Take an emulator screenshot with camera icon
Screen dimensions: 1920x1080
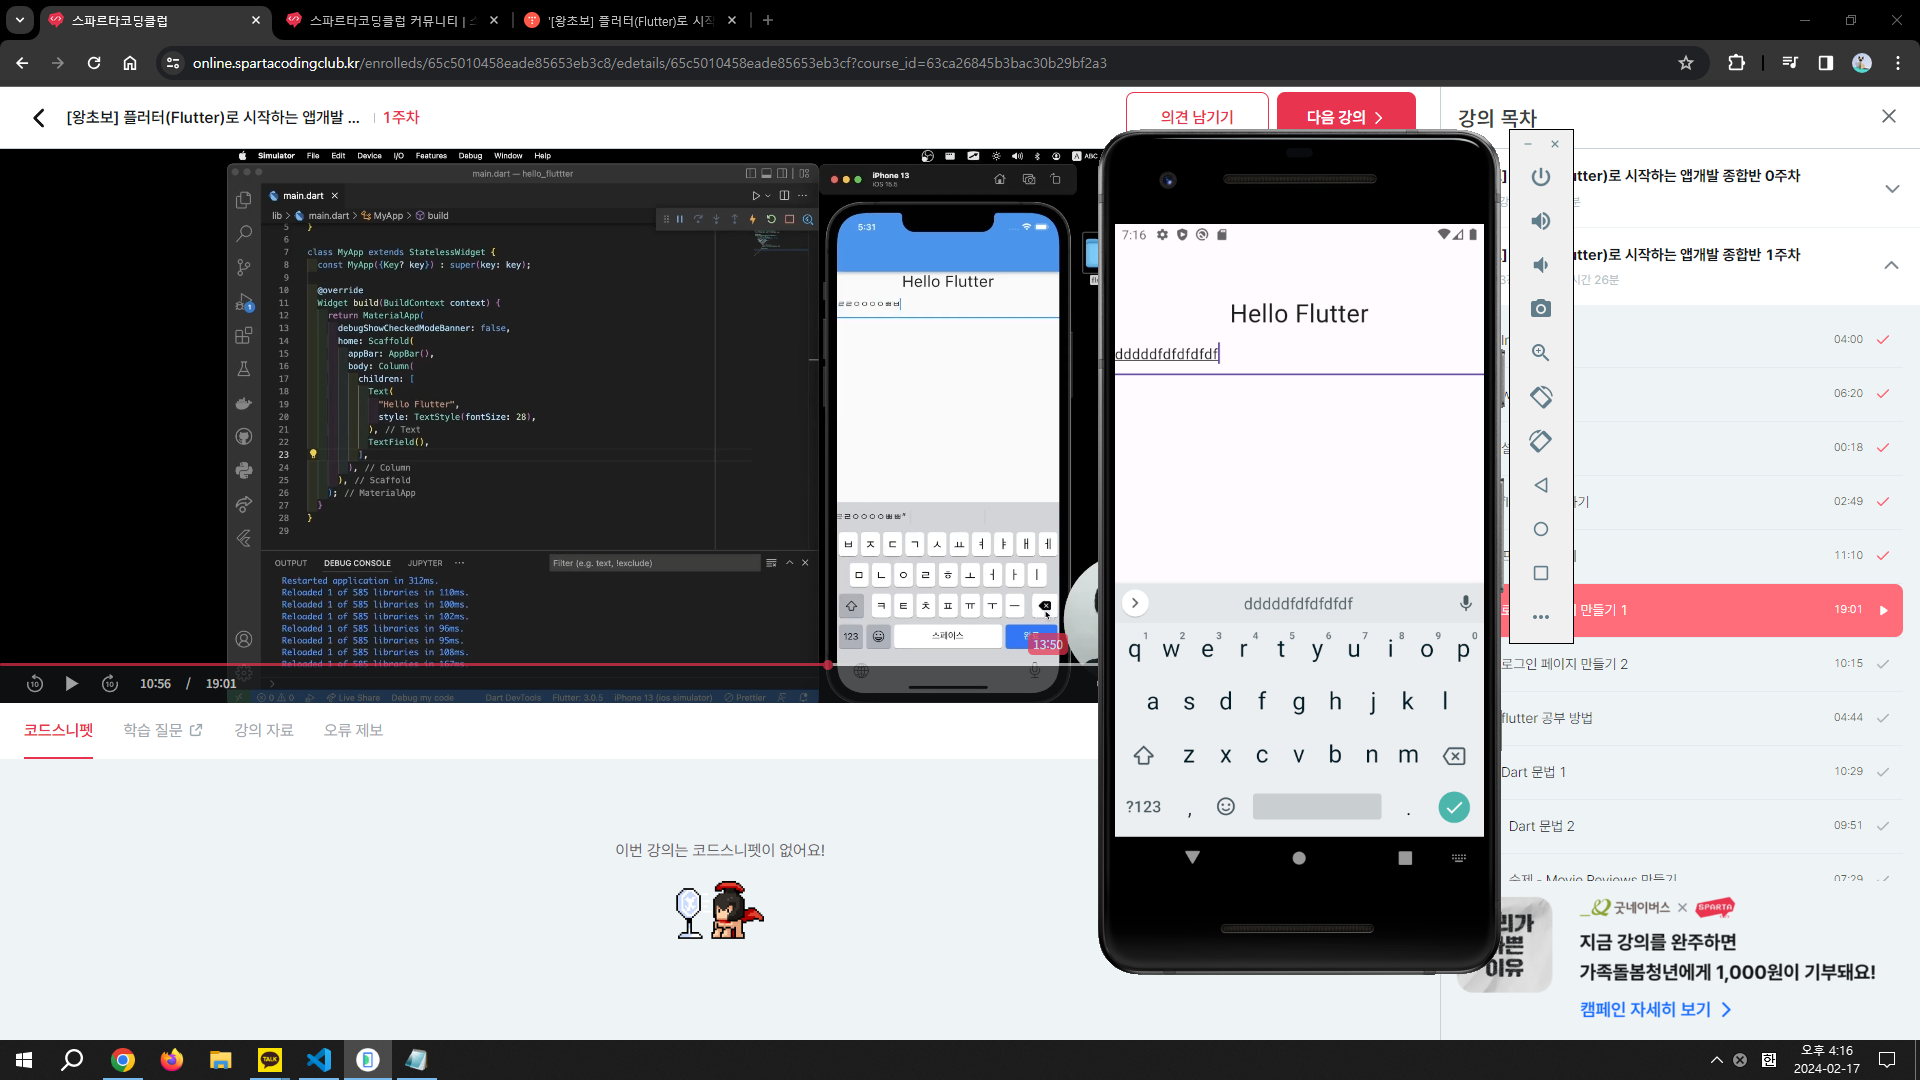[1541, 309]
